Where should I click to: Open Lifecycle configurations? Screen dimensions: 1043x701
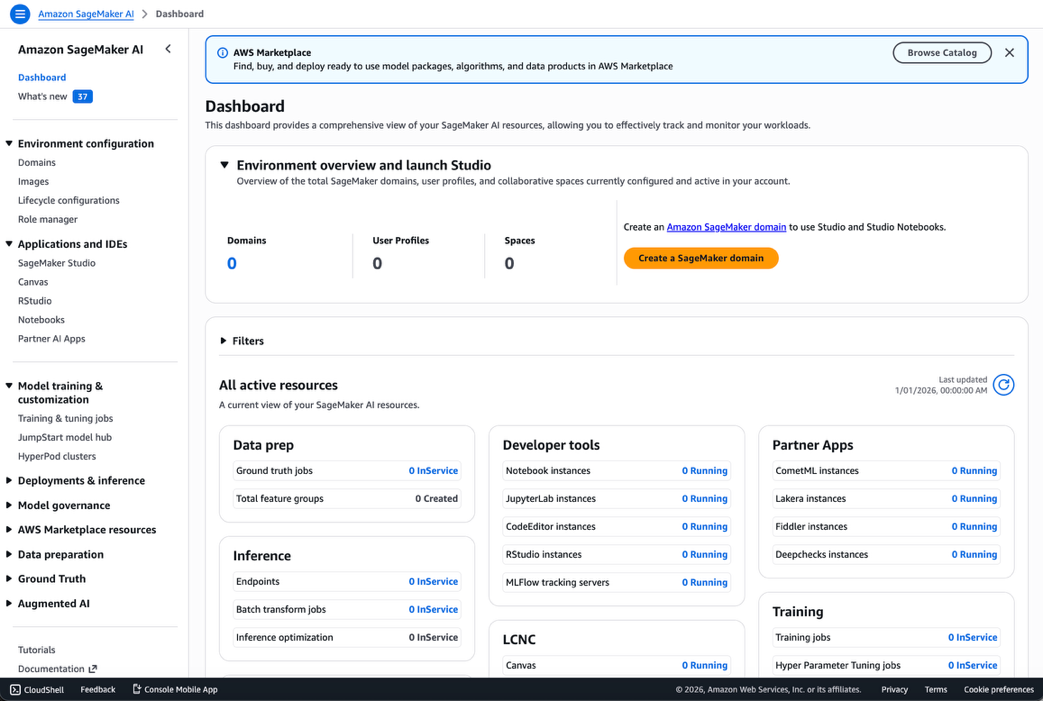tap(69, 200)
